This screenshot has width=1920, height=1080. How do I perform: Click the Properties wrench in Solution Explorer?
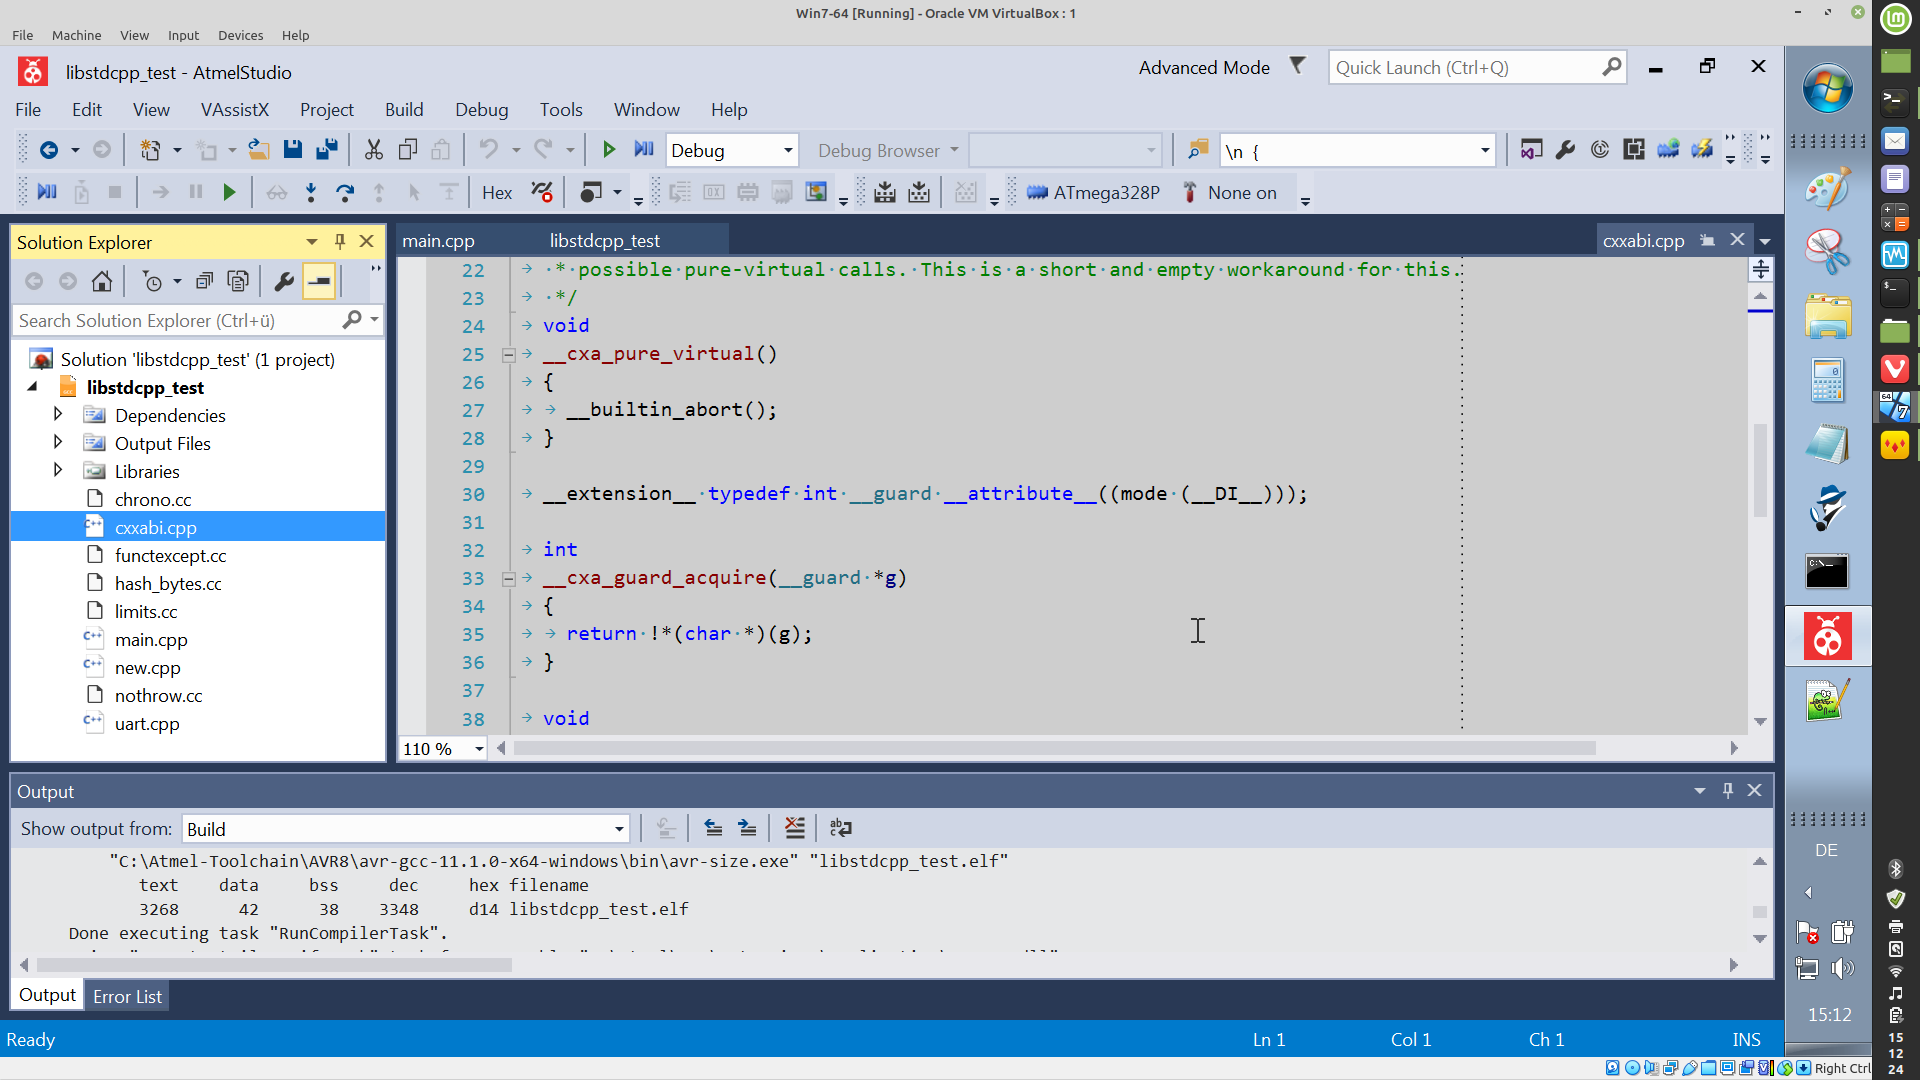click(x=283, y=281)
